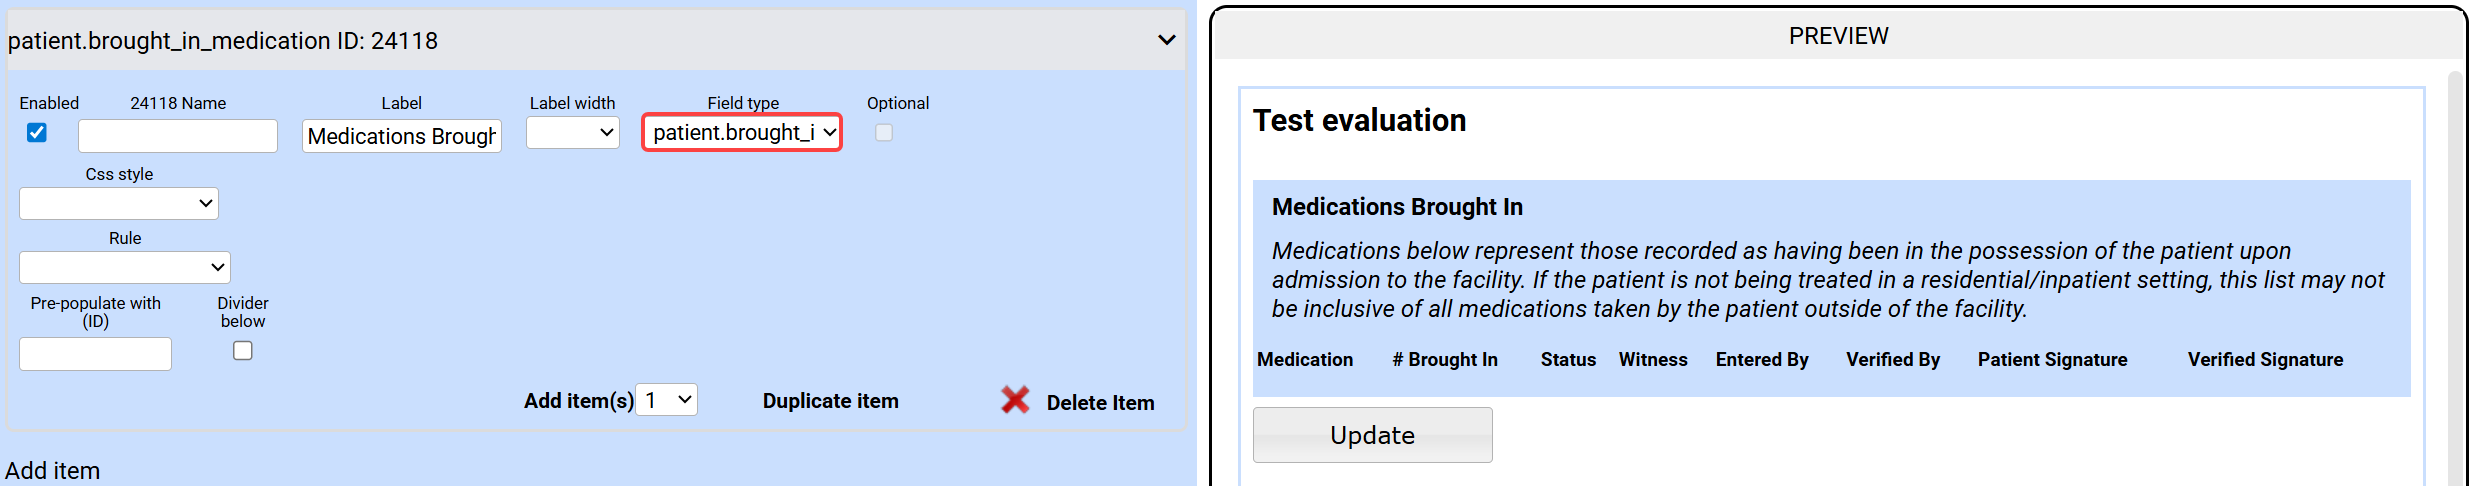This screenshot has width=2469, height=486.
Task: Click the Add item(s) label
Action: coord(578,401)
